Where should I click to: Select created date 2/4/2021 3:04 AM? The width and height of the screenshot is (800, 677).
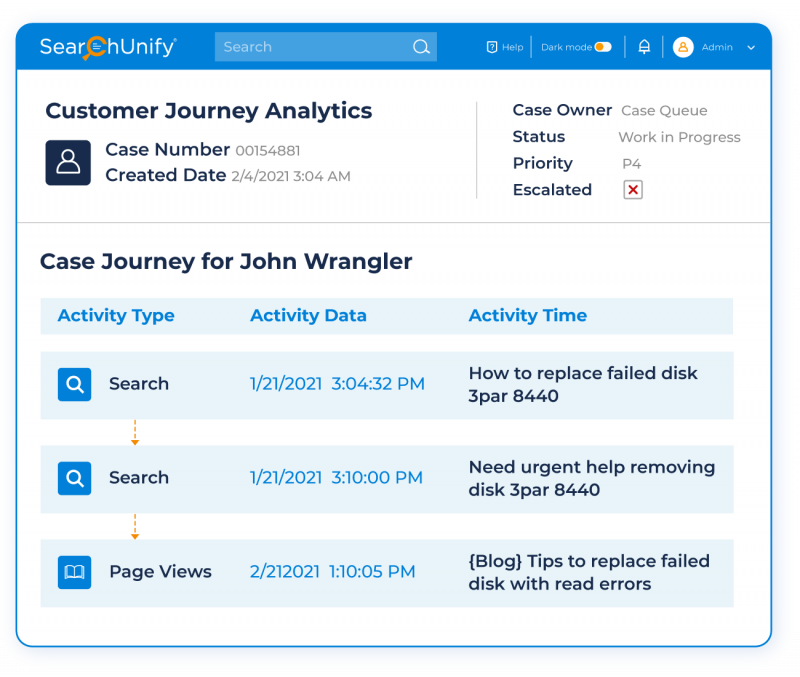(291, 176)
